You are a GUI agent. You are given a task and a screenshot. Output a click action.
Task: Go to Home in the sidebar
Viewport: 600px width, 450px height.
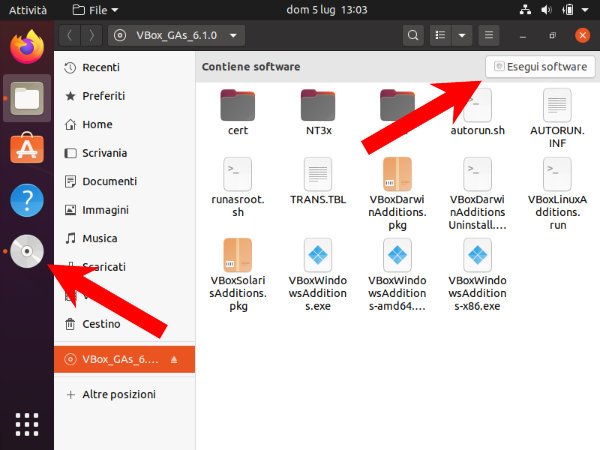click(x=124, y=125)
